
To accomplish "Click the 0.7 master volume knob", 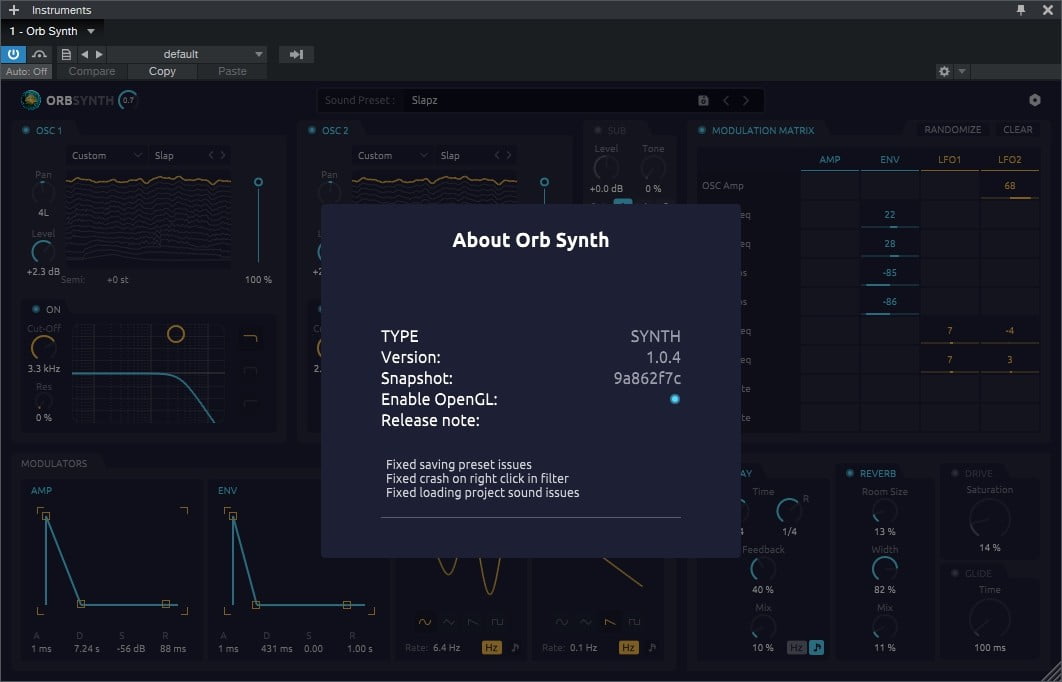I will [128, 100].
